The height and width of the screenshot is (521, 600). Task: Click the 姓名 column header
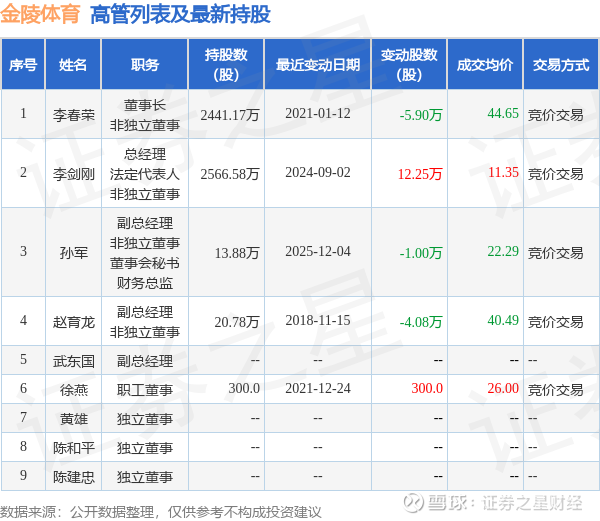(73, 65)
